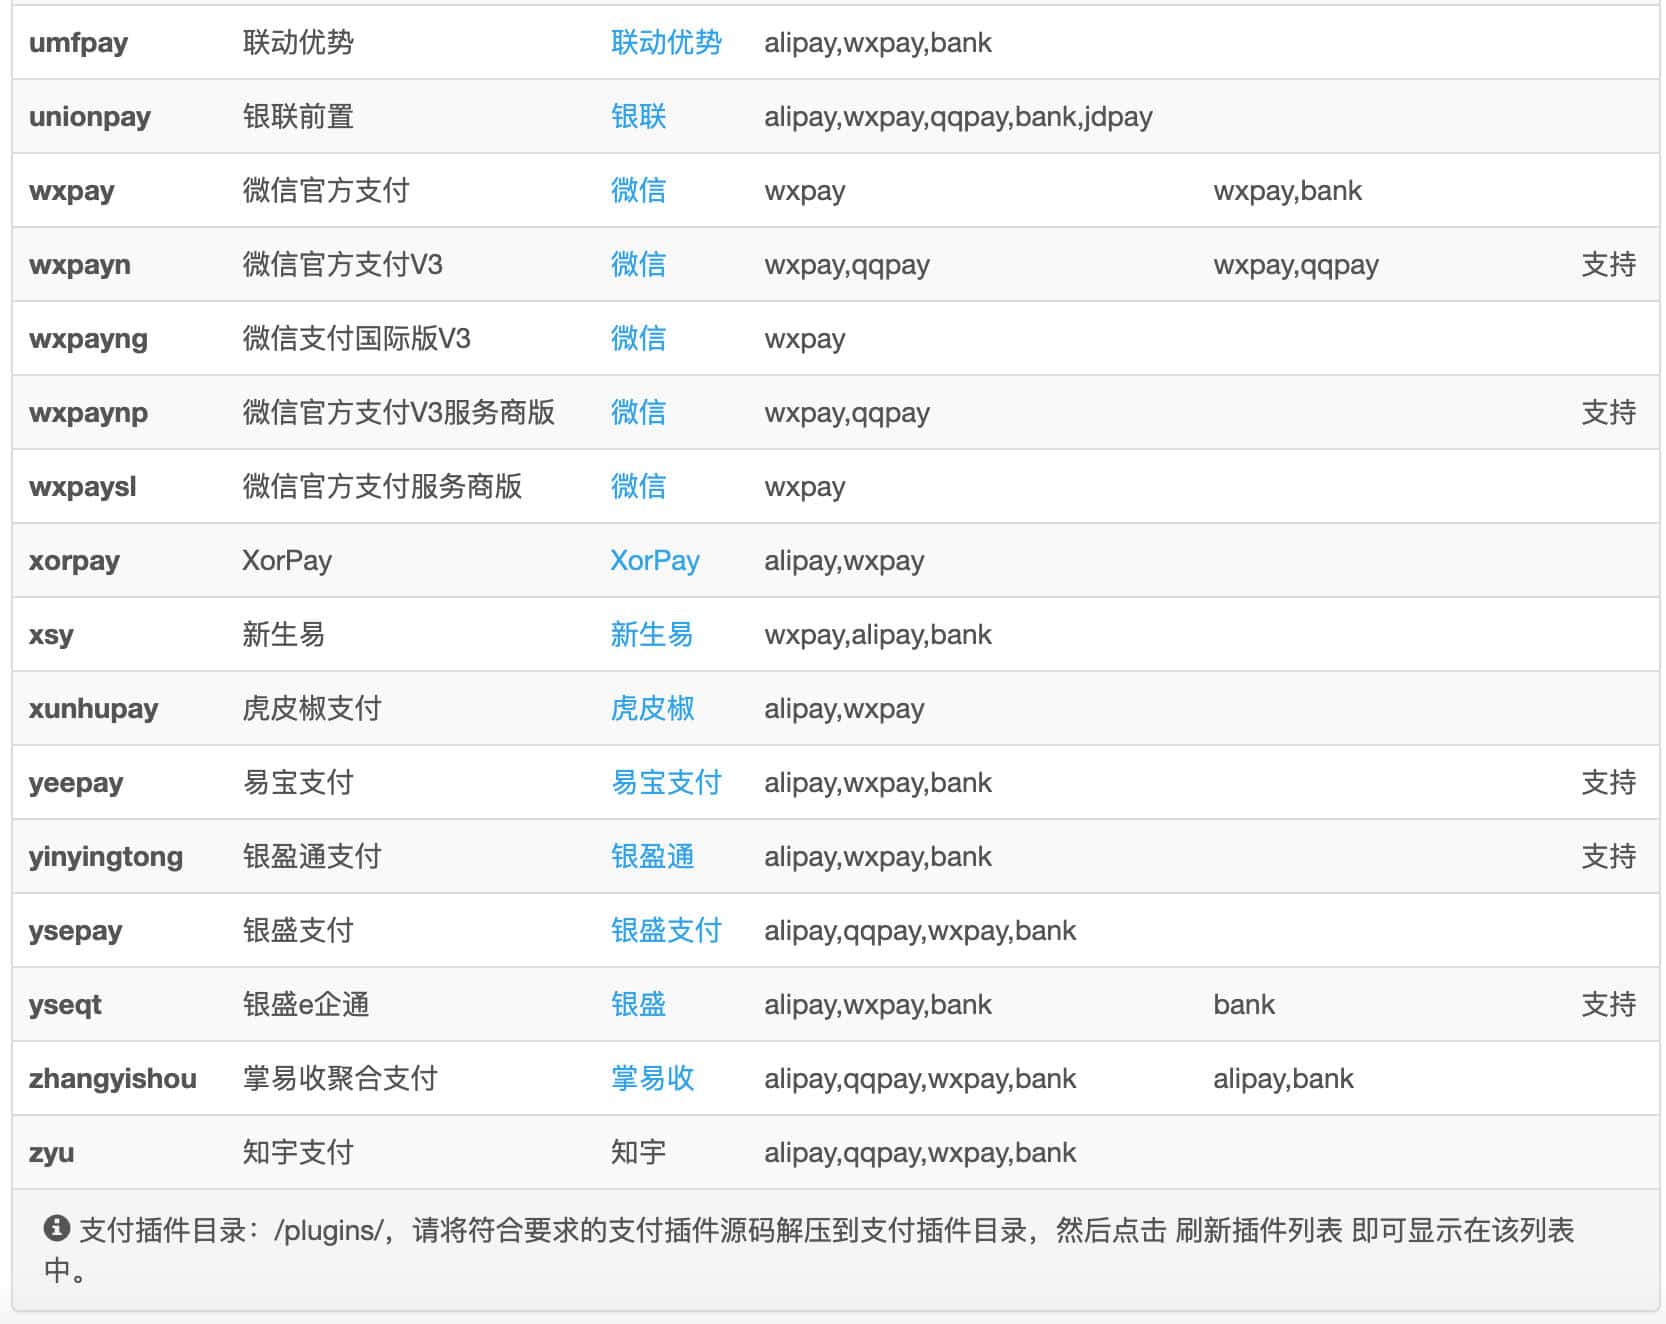
Task: Select the xorpay plugin name
Action: coord(74,561)
